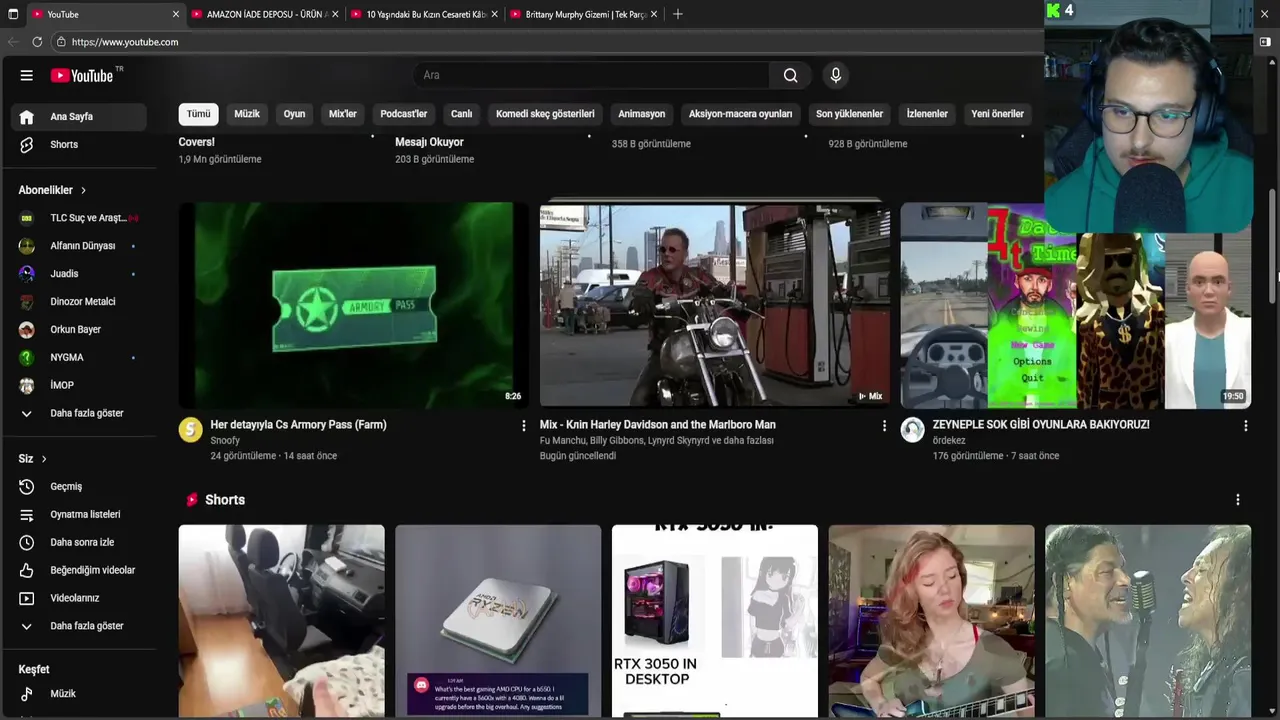Viewport: 1280px width, 720px height.
Task: Open options for ZEYNEPLE ŞOK GİBİ video
Action: coord(1245,426)
